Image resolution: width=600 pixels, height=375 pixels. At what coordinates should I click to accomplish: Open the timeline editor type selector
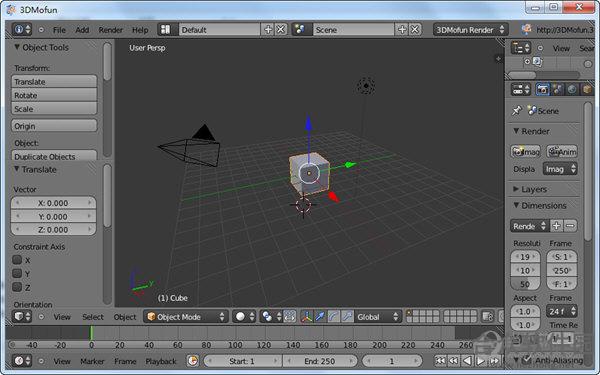tap(22, 361)
